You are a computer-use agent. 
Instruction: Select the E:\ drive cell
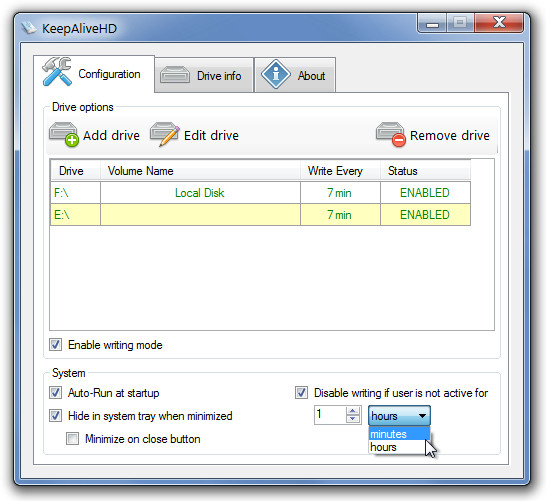(x=76, y=214)
